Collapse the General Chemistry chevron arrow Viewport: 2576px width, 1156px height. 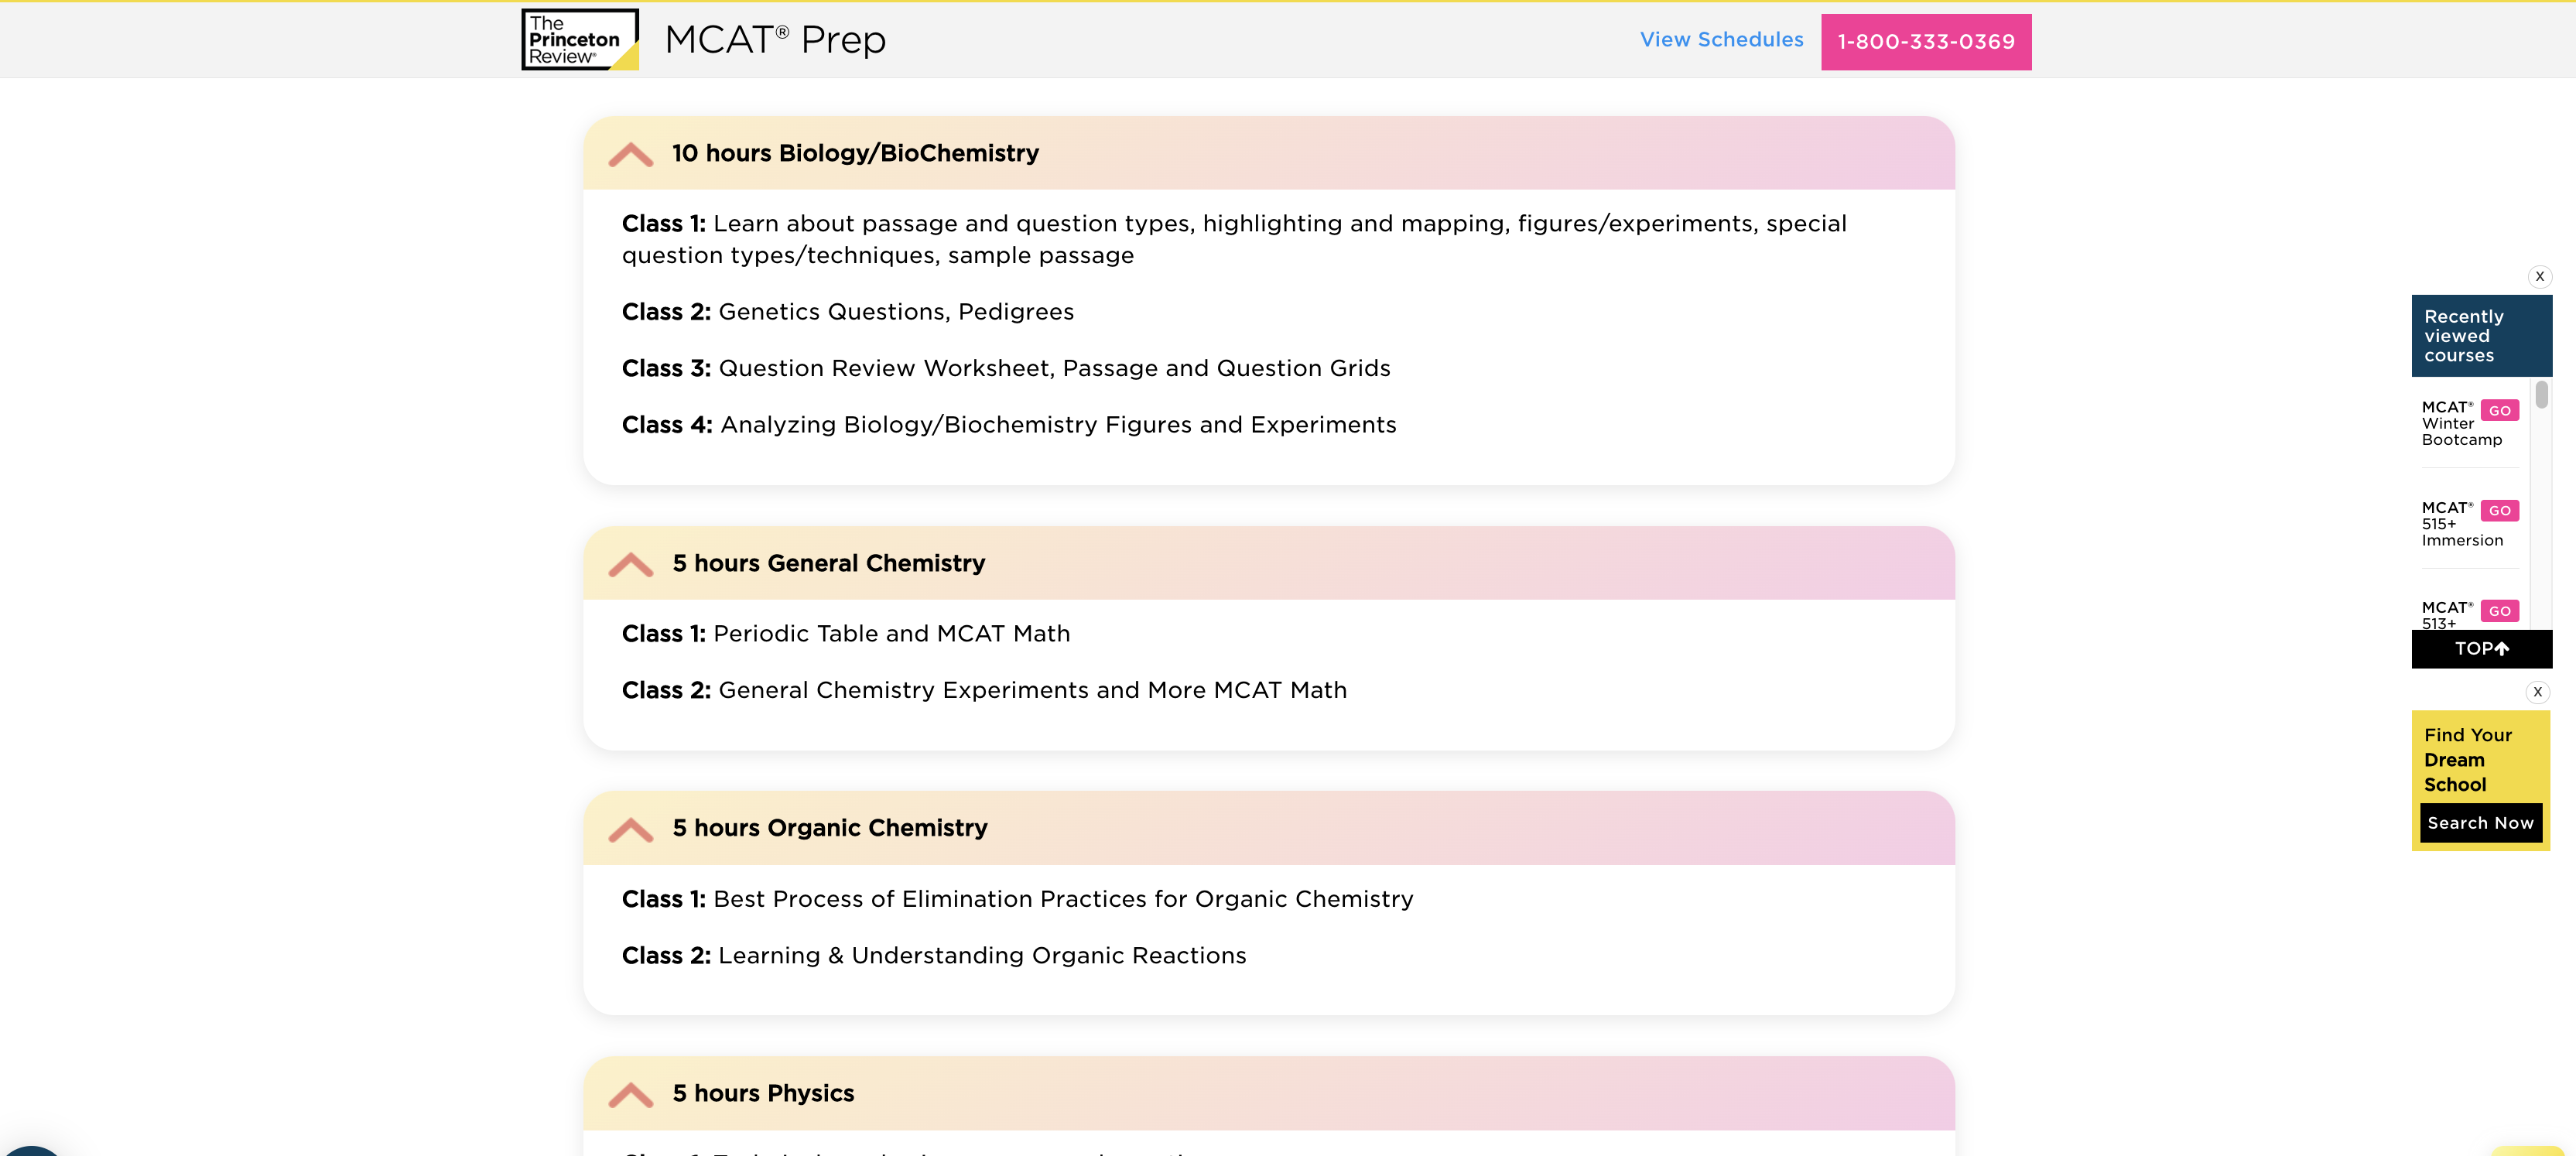pyautogui.click(x=630, y=564)
